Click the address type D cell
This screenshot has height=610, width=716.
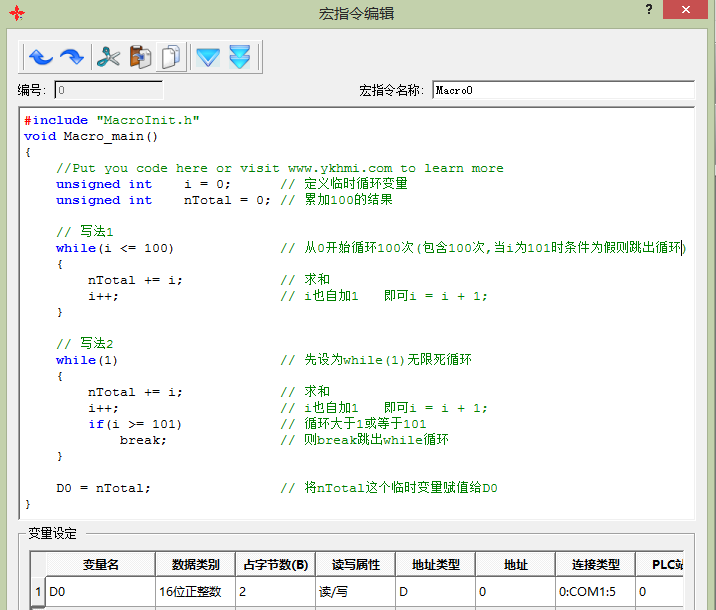(x=435, y=592)
